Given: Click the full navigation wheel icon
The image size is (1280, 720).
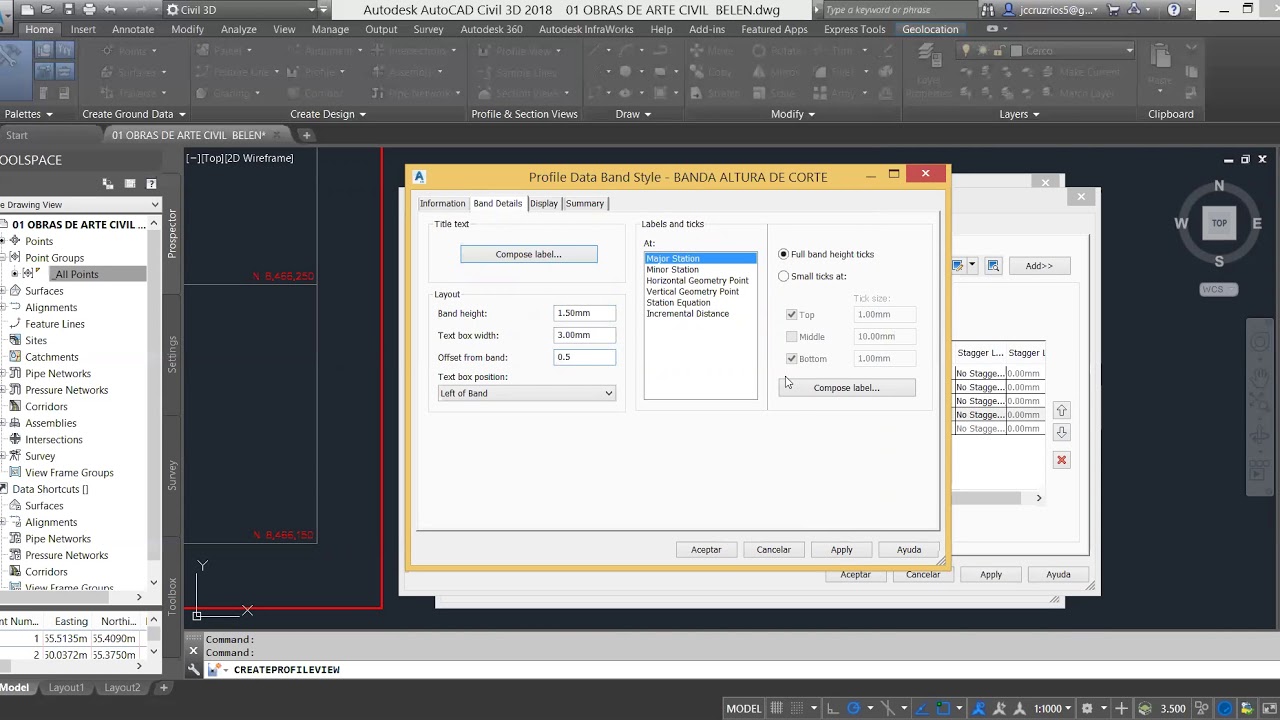Looking at the screenshot, I should pyautogui.click(x=1260, y=343).
